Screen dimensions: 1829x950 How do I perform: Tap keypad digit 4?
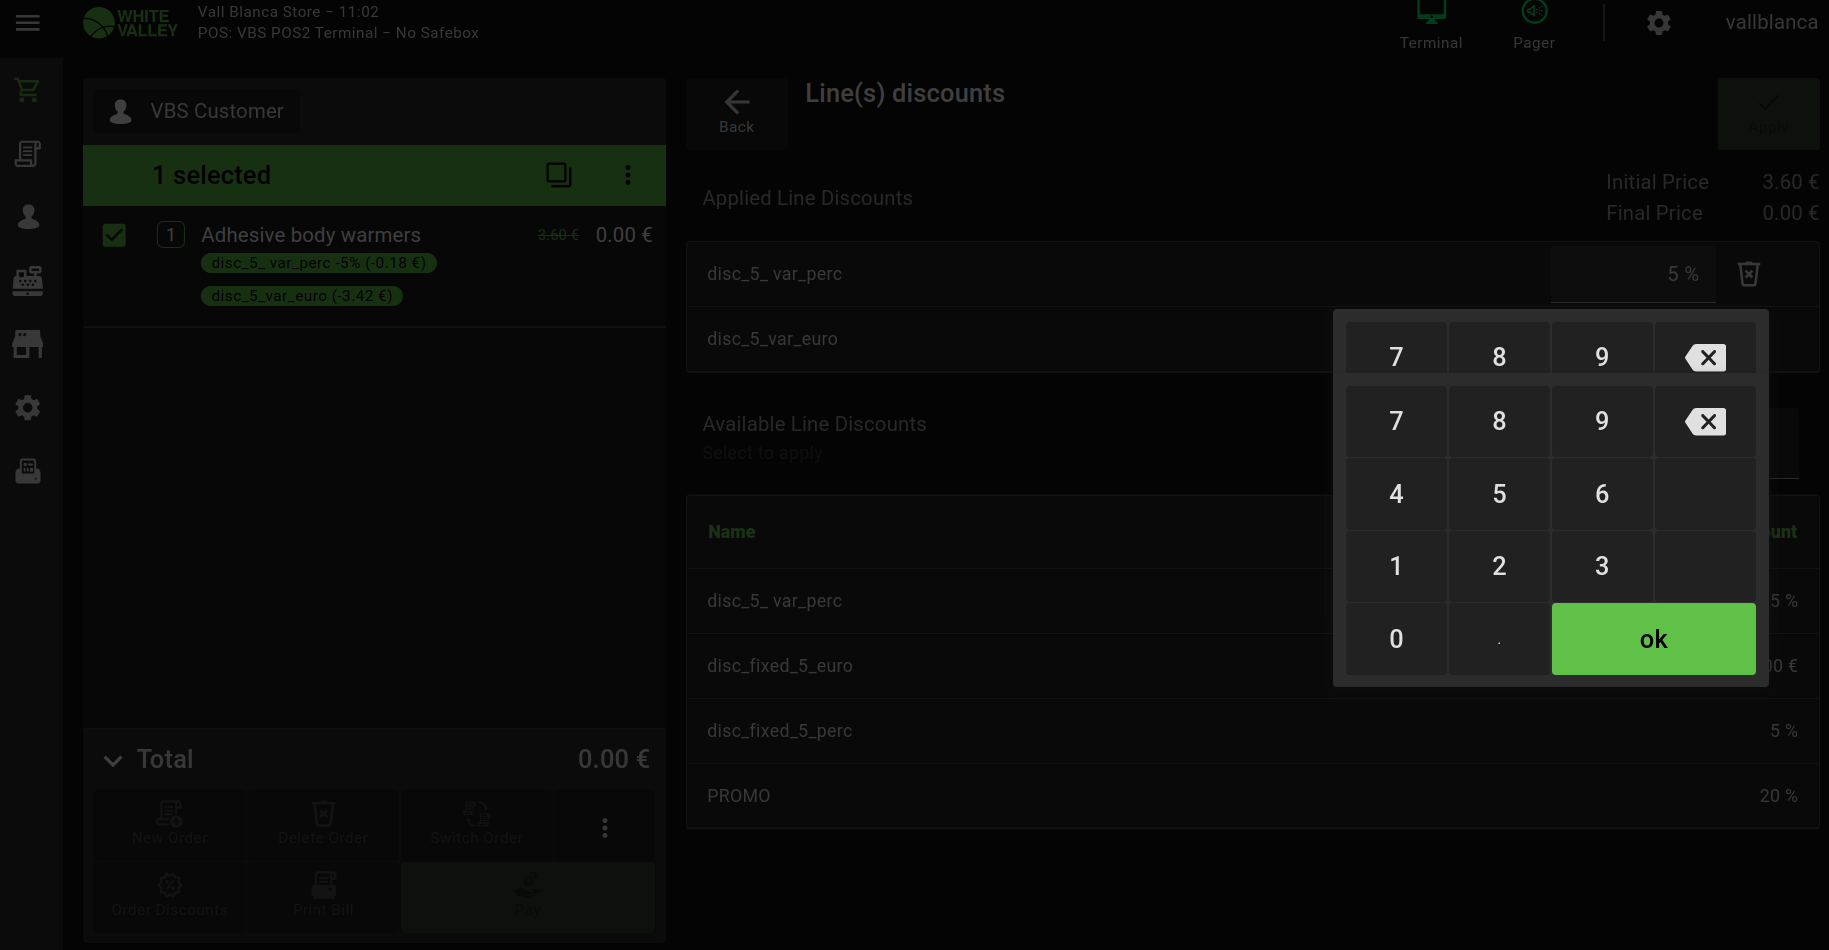(x=1396, y=494)
